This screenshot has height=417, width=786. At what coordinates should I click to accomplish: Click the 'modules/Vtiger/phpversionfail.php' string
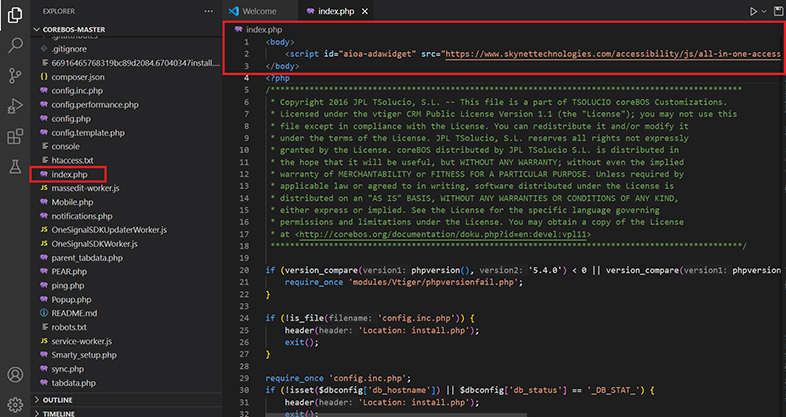click(436, 282)
